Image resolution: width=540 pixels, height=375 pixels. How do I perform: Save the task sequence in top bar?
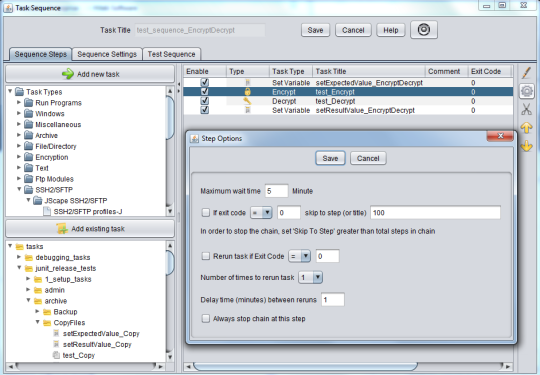click(315, 30)
